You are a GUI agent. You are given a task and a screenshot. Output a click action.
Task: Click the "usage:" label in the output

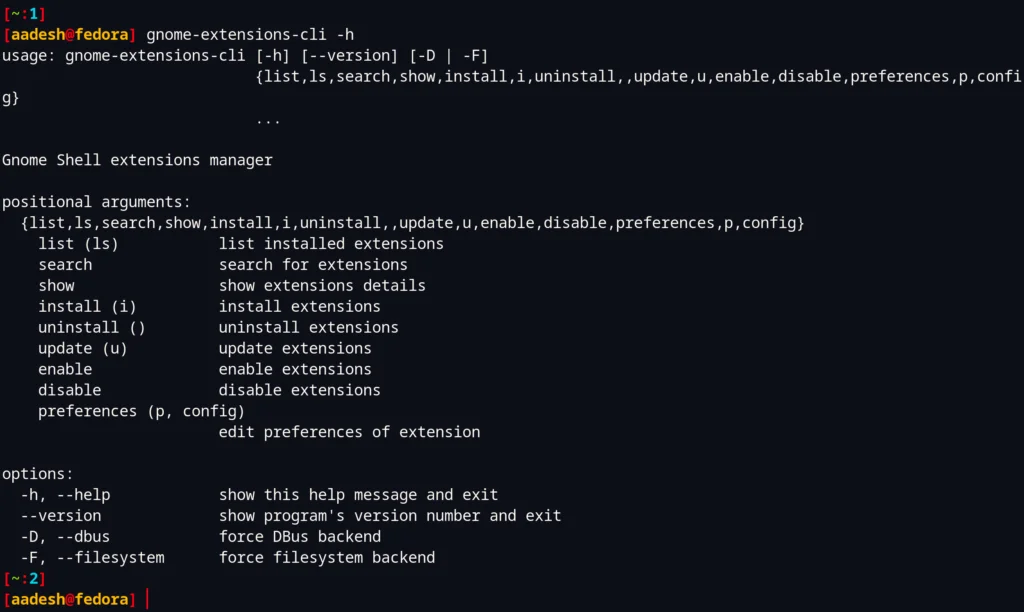coord(29,56)
